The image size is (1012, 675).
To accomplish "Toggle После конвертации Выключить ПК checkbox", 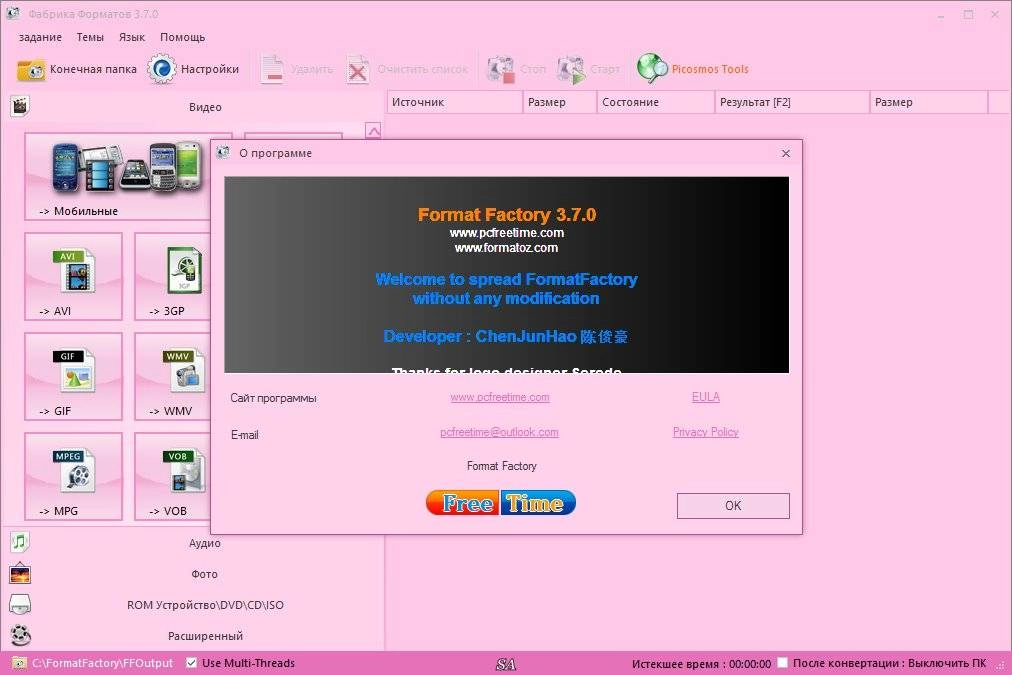I will pos(782,663).
